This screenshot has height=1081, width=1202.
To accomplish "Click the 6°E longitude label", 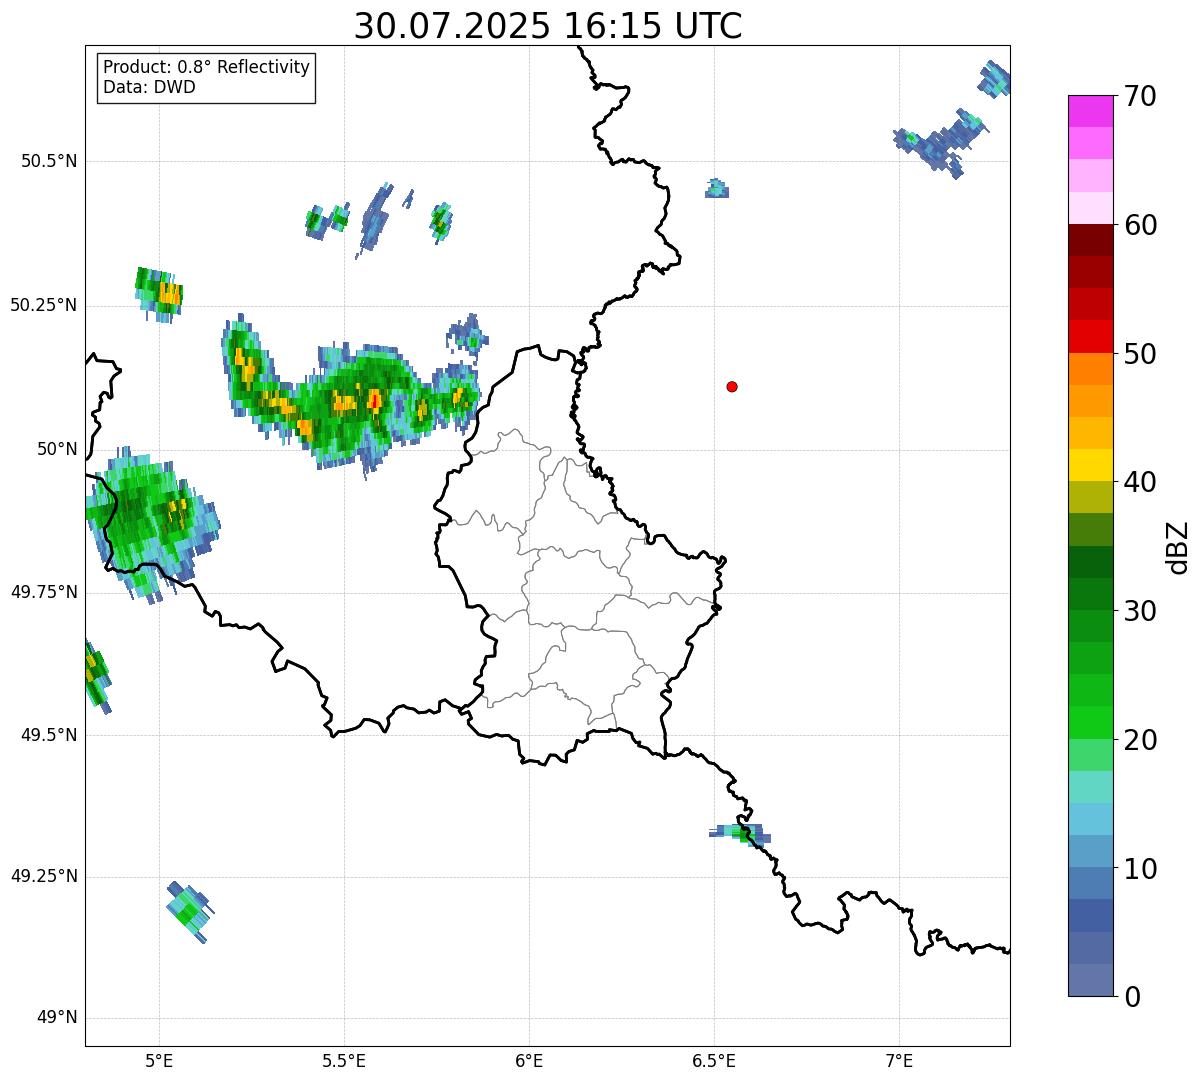I will 529,1060.
